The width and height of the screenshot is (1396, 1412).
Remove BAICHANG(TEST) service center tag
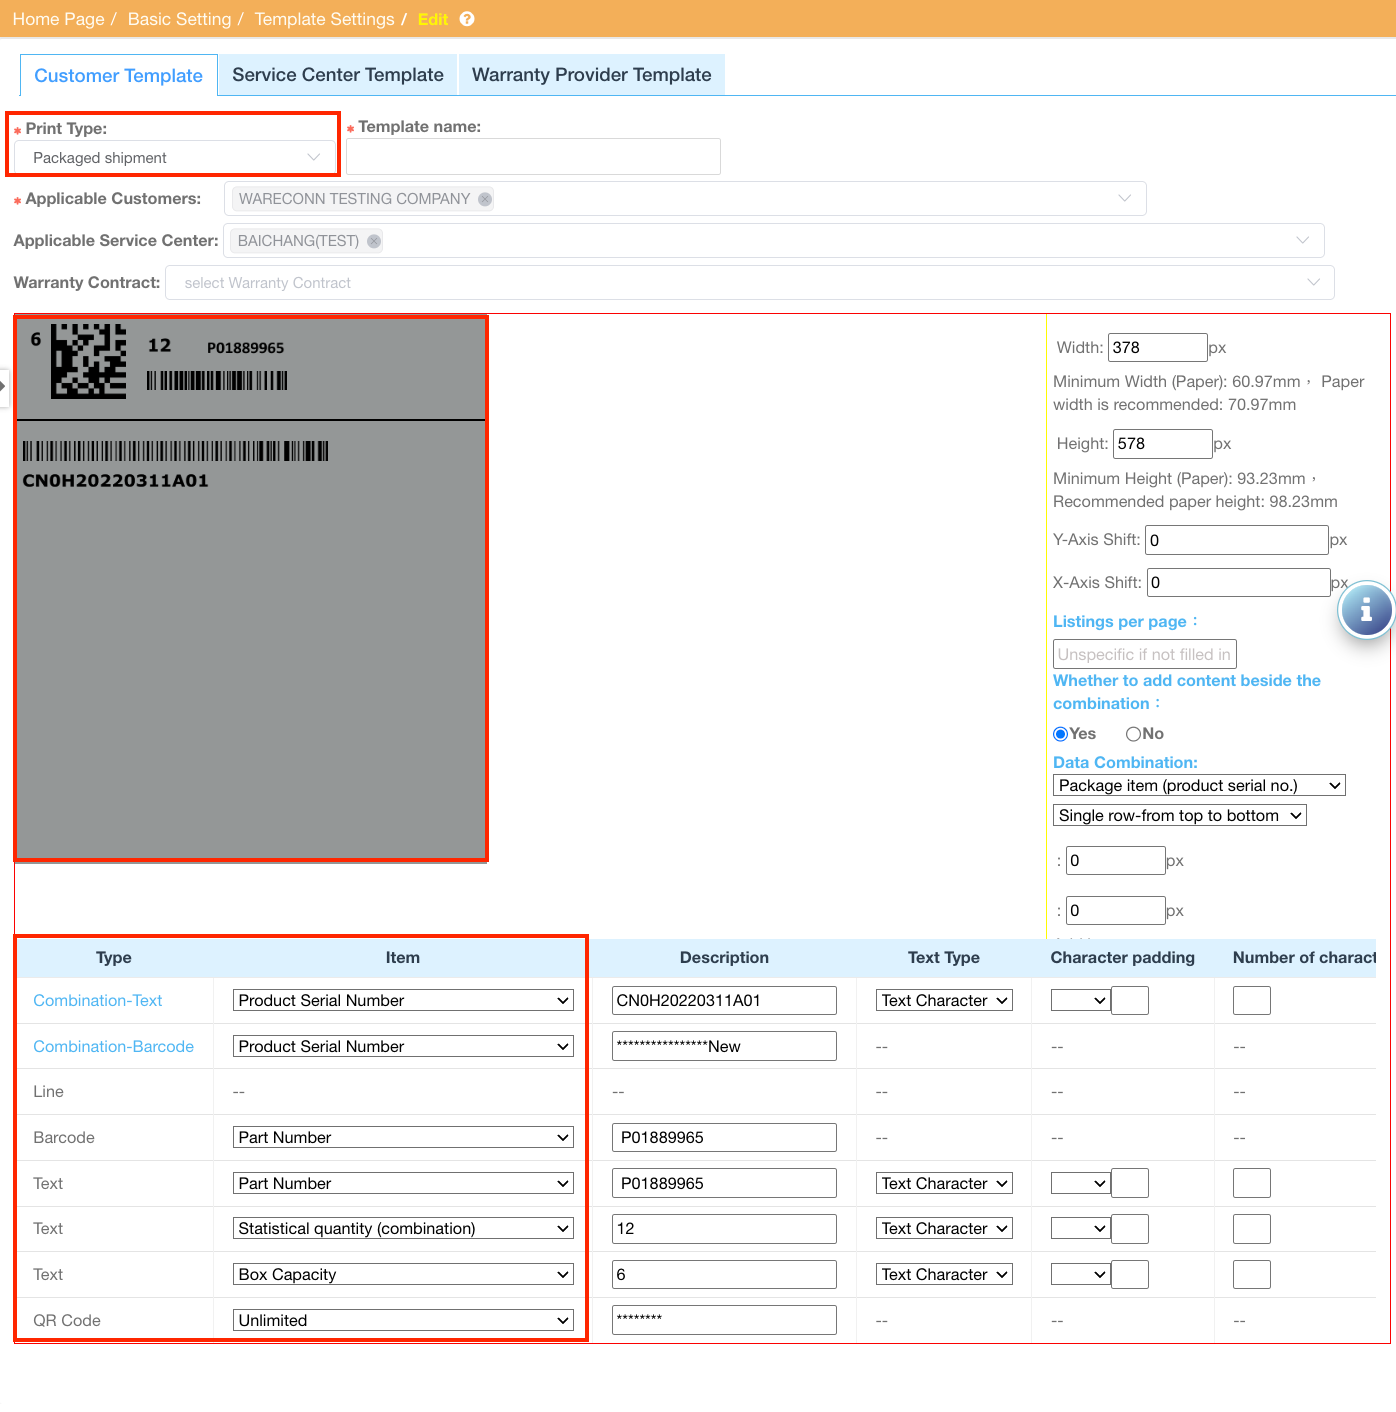point(374,241)
